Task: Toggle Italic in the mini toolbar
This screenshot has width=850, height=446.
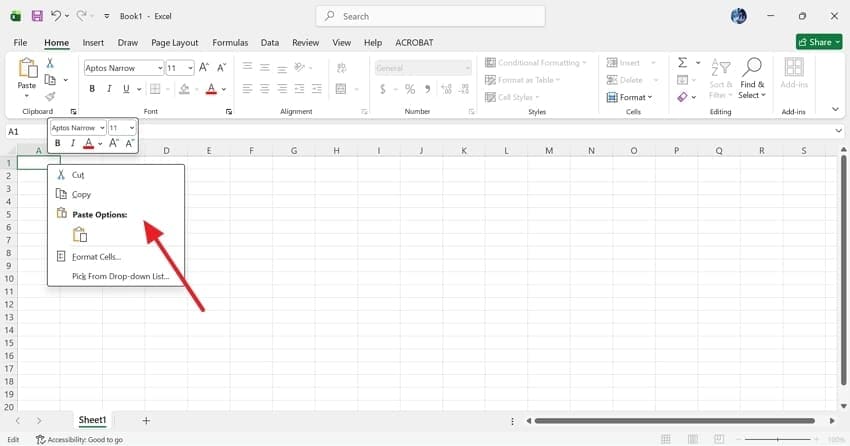Action: [x=73, y=143]
